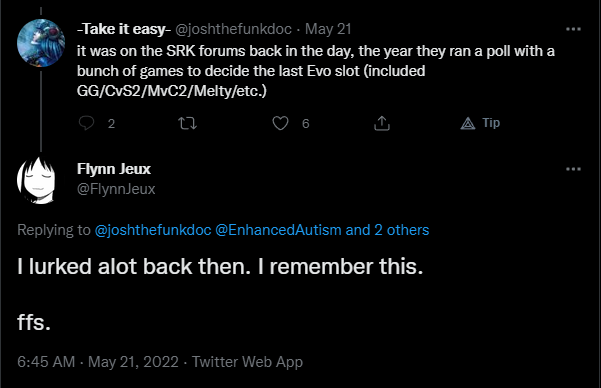Image resolution: width=601 pixels, height=388 pixels.
Task: Click the May 21 date on the first tweet
Action: click(328, 29)
